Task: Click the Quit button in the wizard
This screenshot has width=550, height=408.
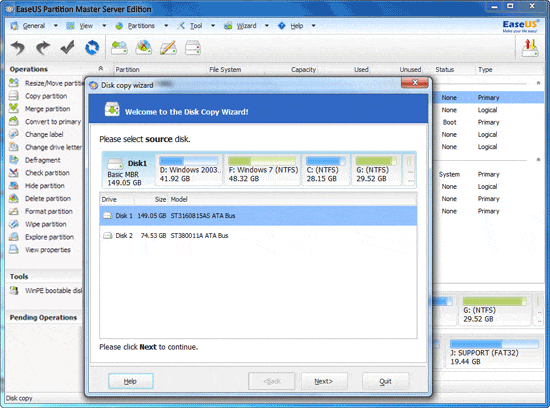Action: click(x=385, y=381)
